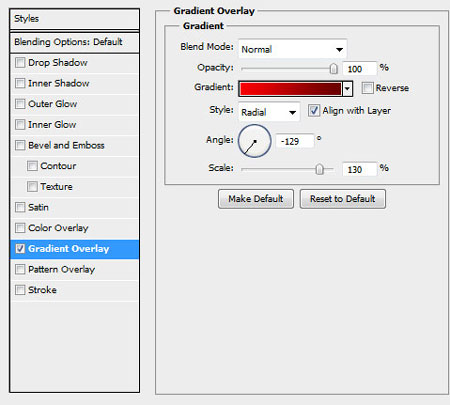Click the Opacity slider handle
450x405 pixels.
(x=333, y=69)
